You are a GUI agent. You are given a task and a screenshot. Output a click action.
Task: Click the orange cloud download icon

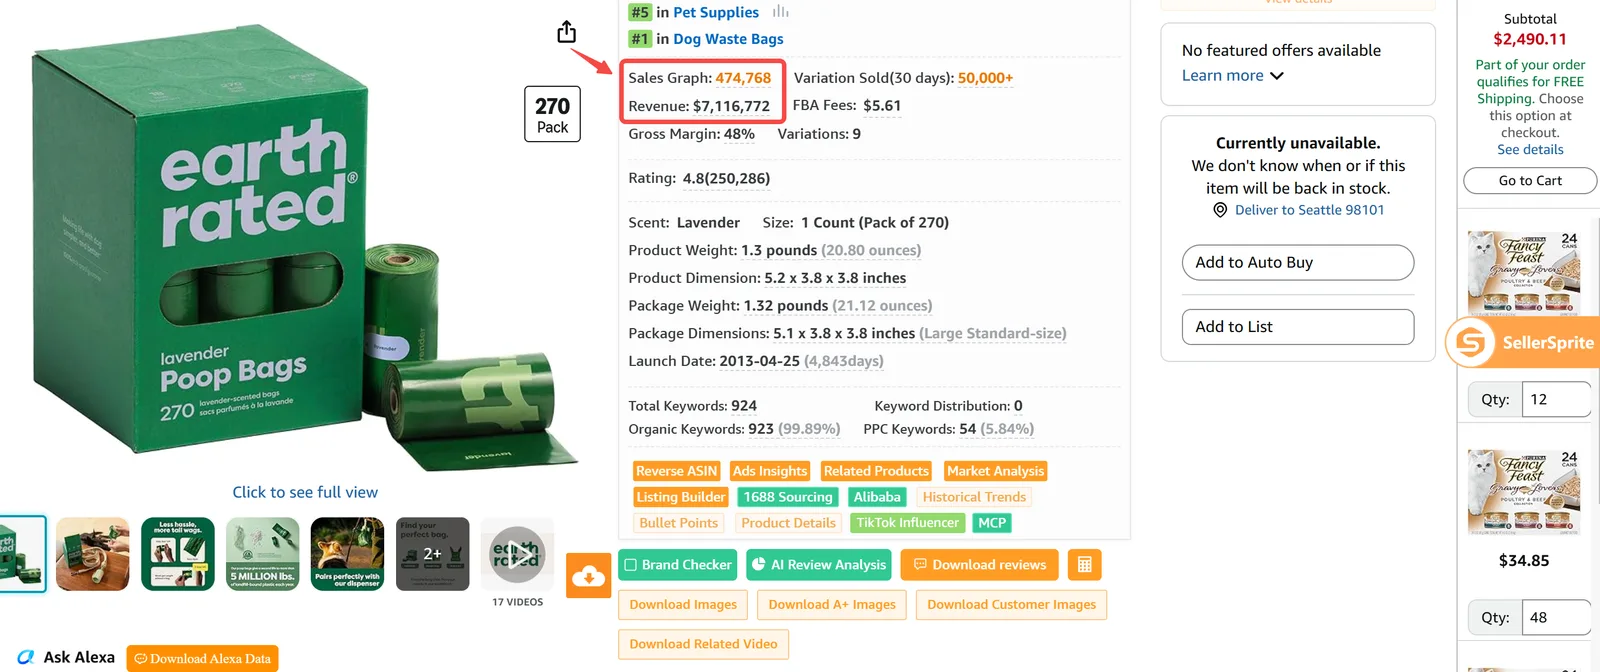pos(588,575)
